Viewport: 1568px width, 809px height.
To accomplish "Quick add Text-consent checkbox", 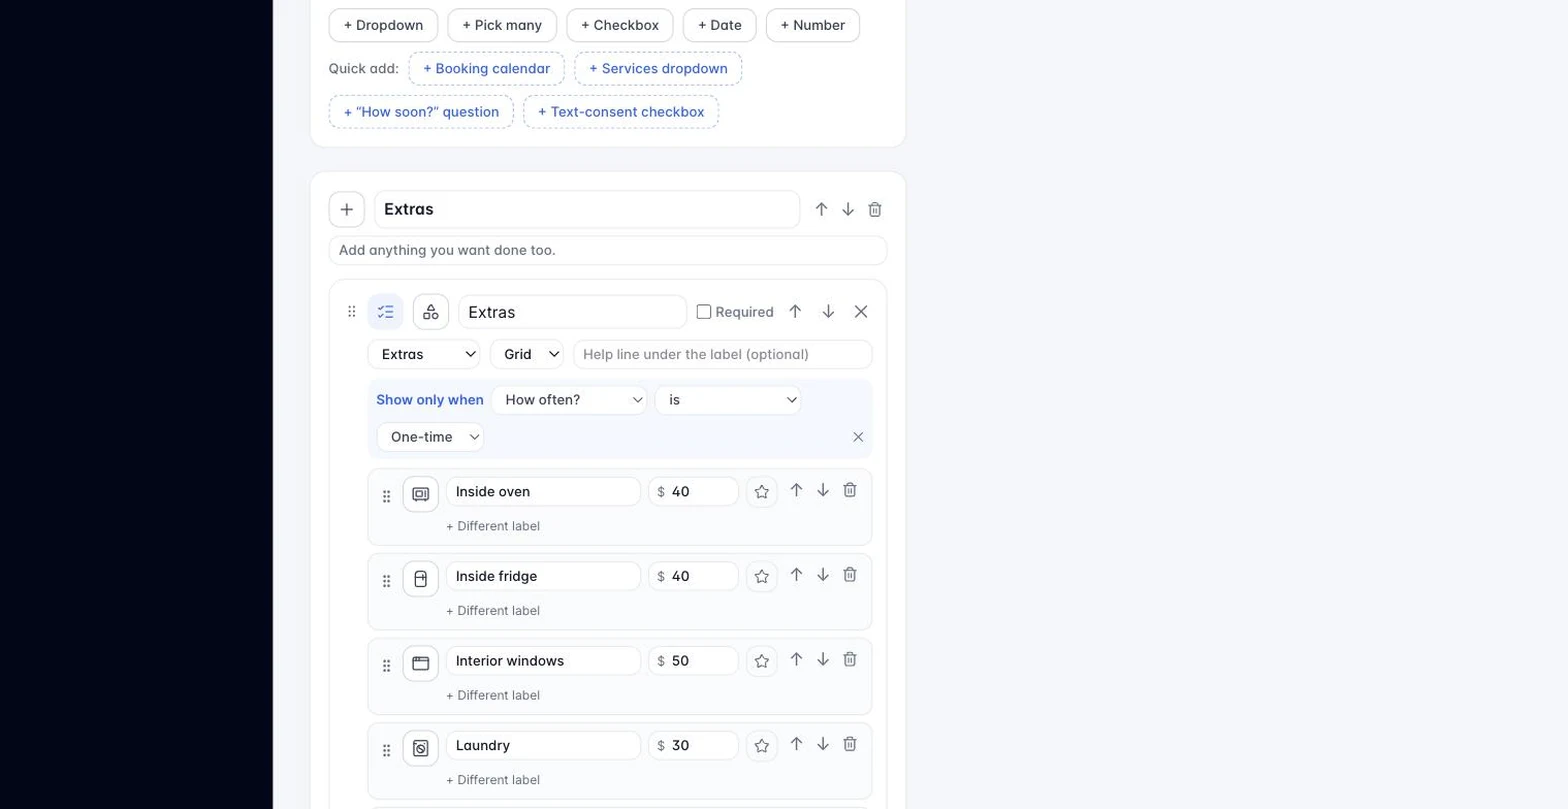I will (x=621, y=112).
